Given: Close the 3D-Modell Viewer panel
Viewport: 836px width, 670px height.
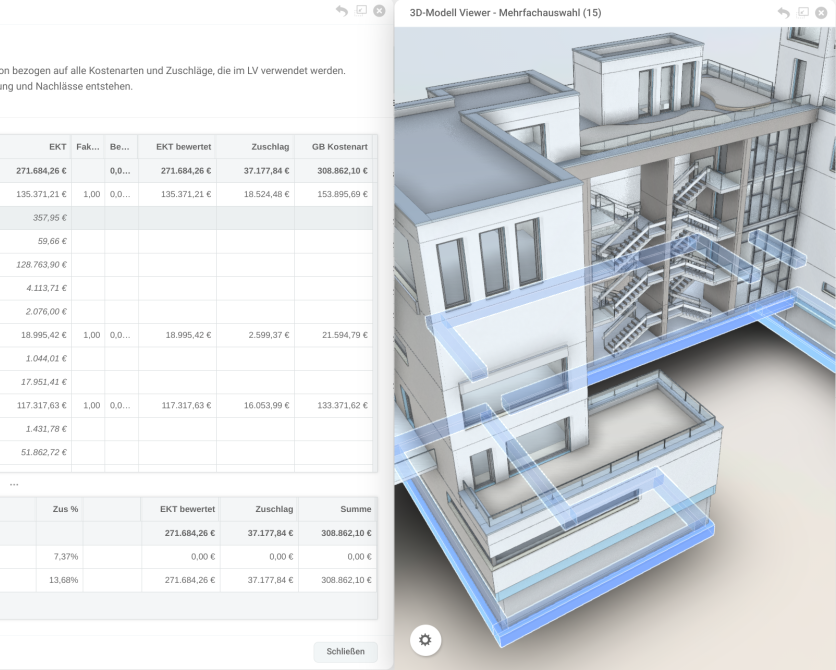Looking at the screenshot, I should click(821, 12).
